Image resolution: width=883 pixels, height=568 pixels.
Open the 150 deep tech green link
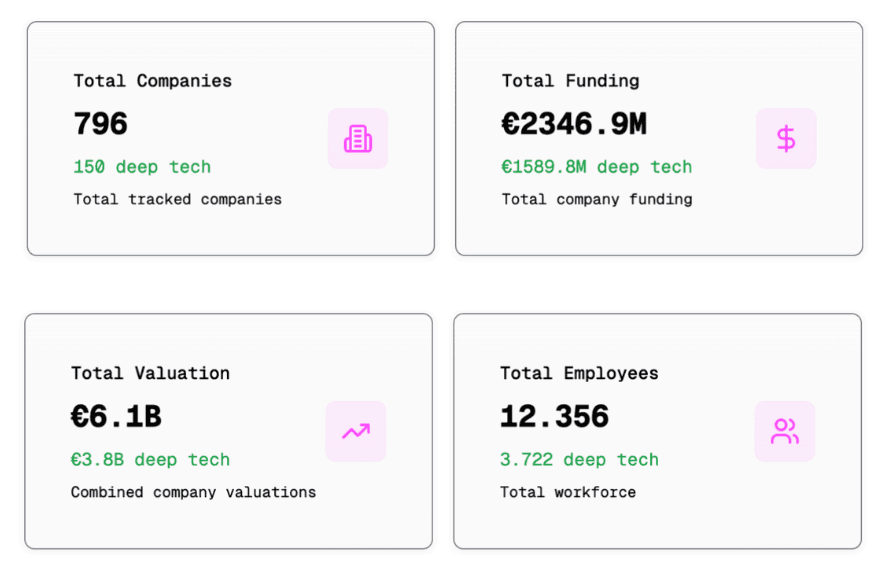[142, 167]
